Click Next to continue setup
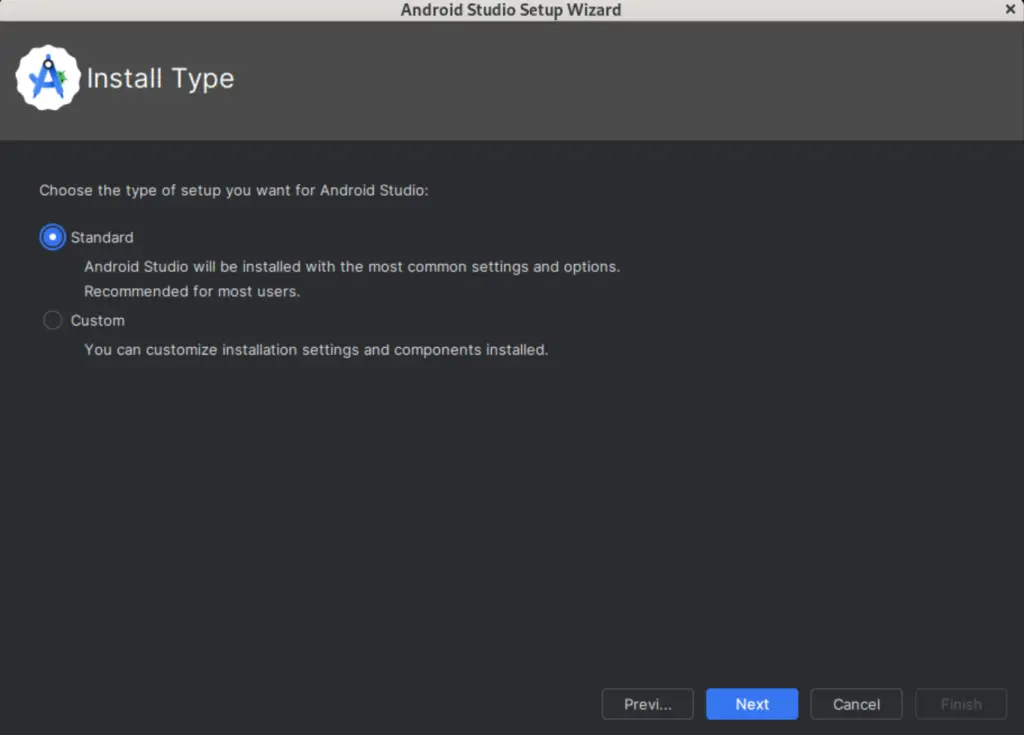The width and height of the screenshot is (1024, 735). (752, 704)
